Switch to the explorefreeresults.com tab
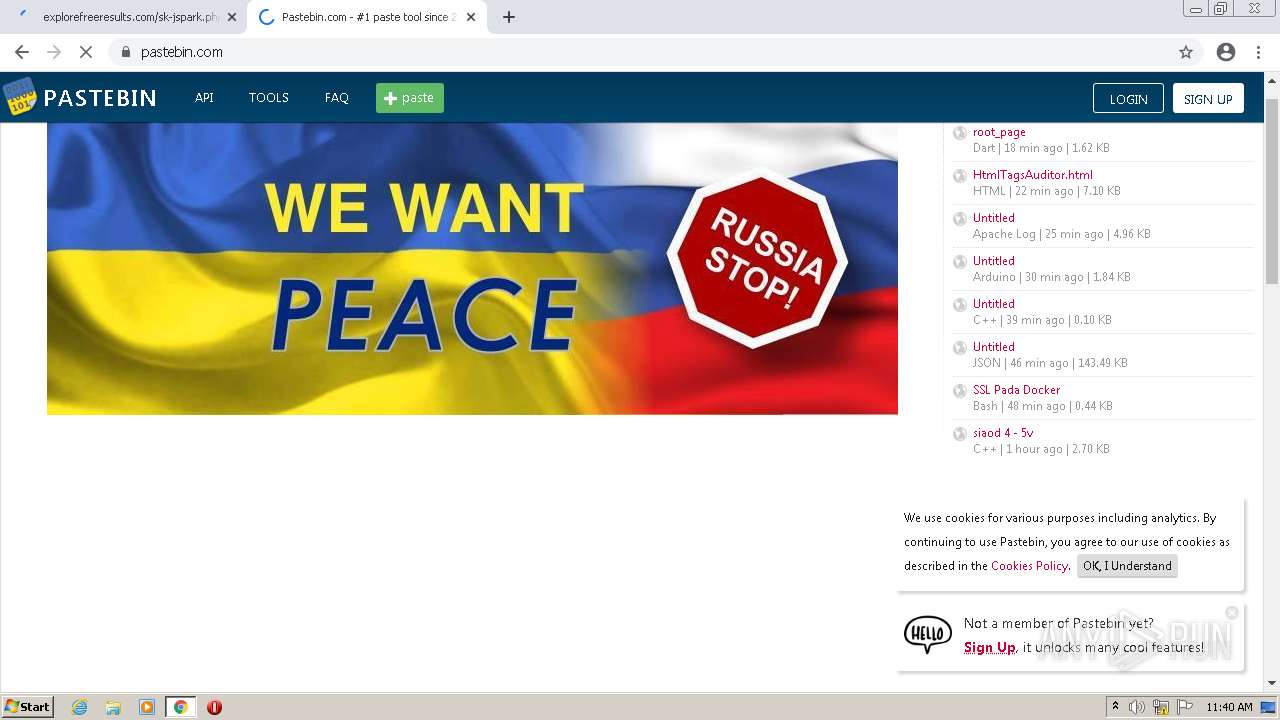1280x720 pixels. [x=125, y=17]
